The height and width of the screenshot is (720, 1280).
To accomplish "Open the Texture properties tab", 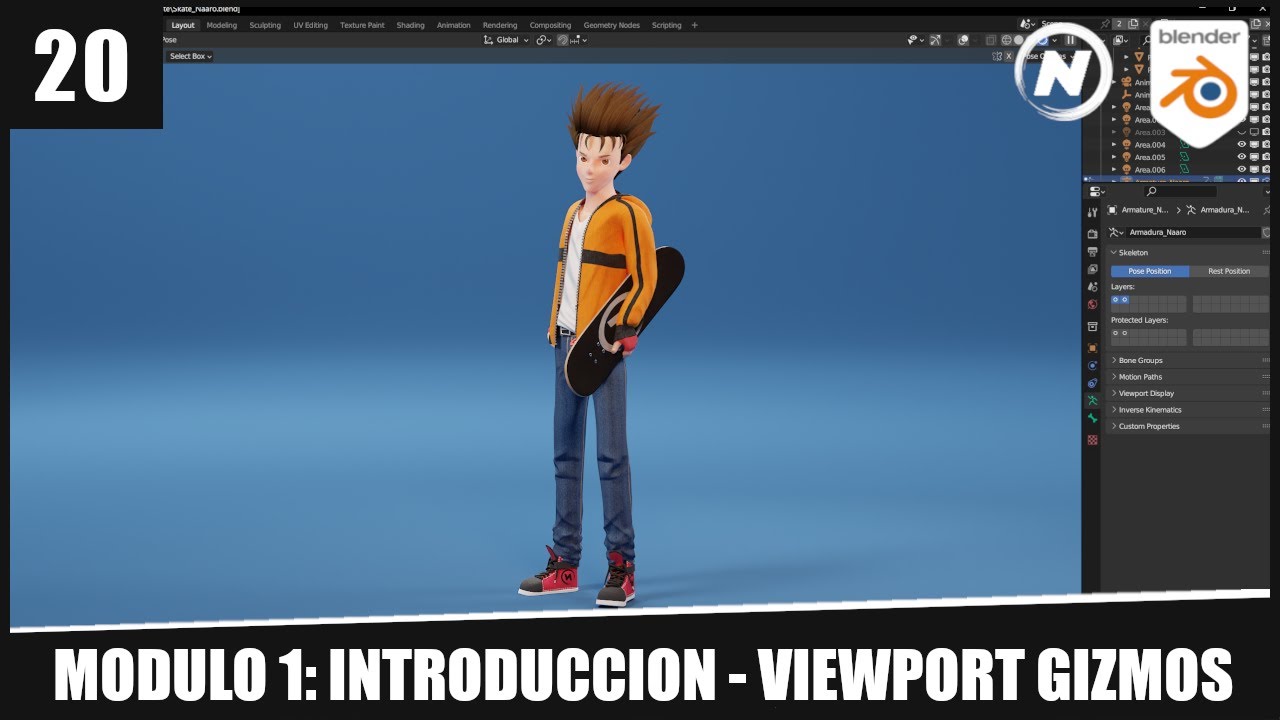I will click(1092, 439).
